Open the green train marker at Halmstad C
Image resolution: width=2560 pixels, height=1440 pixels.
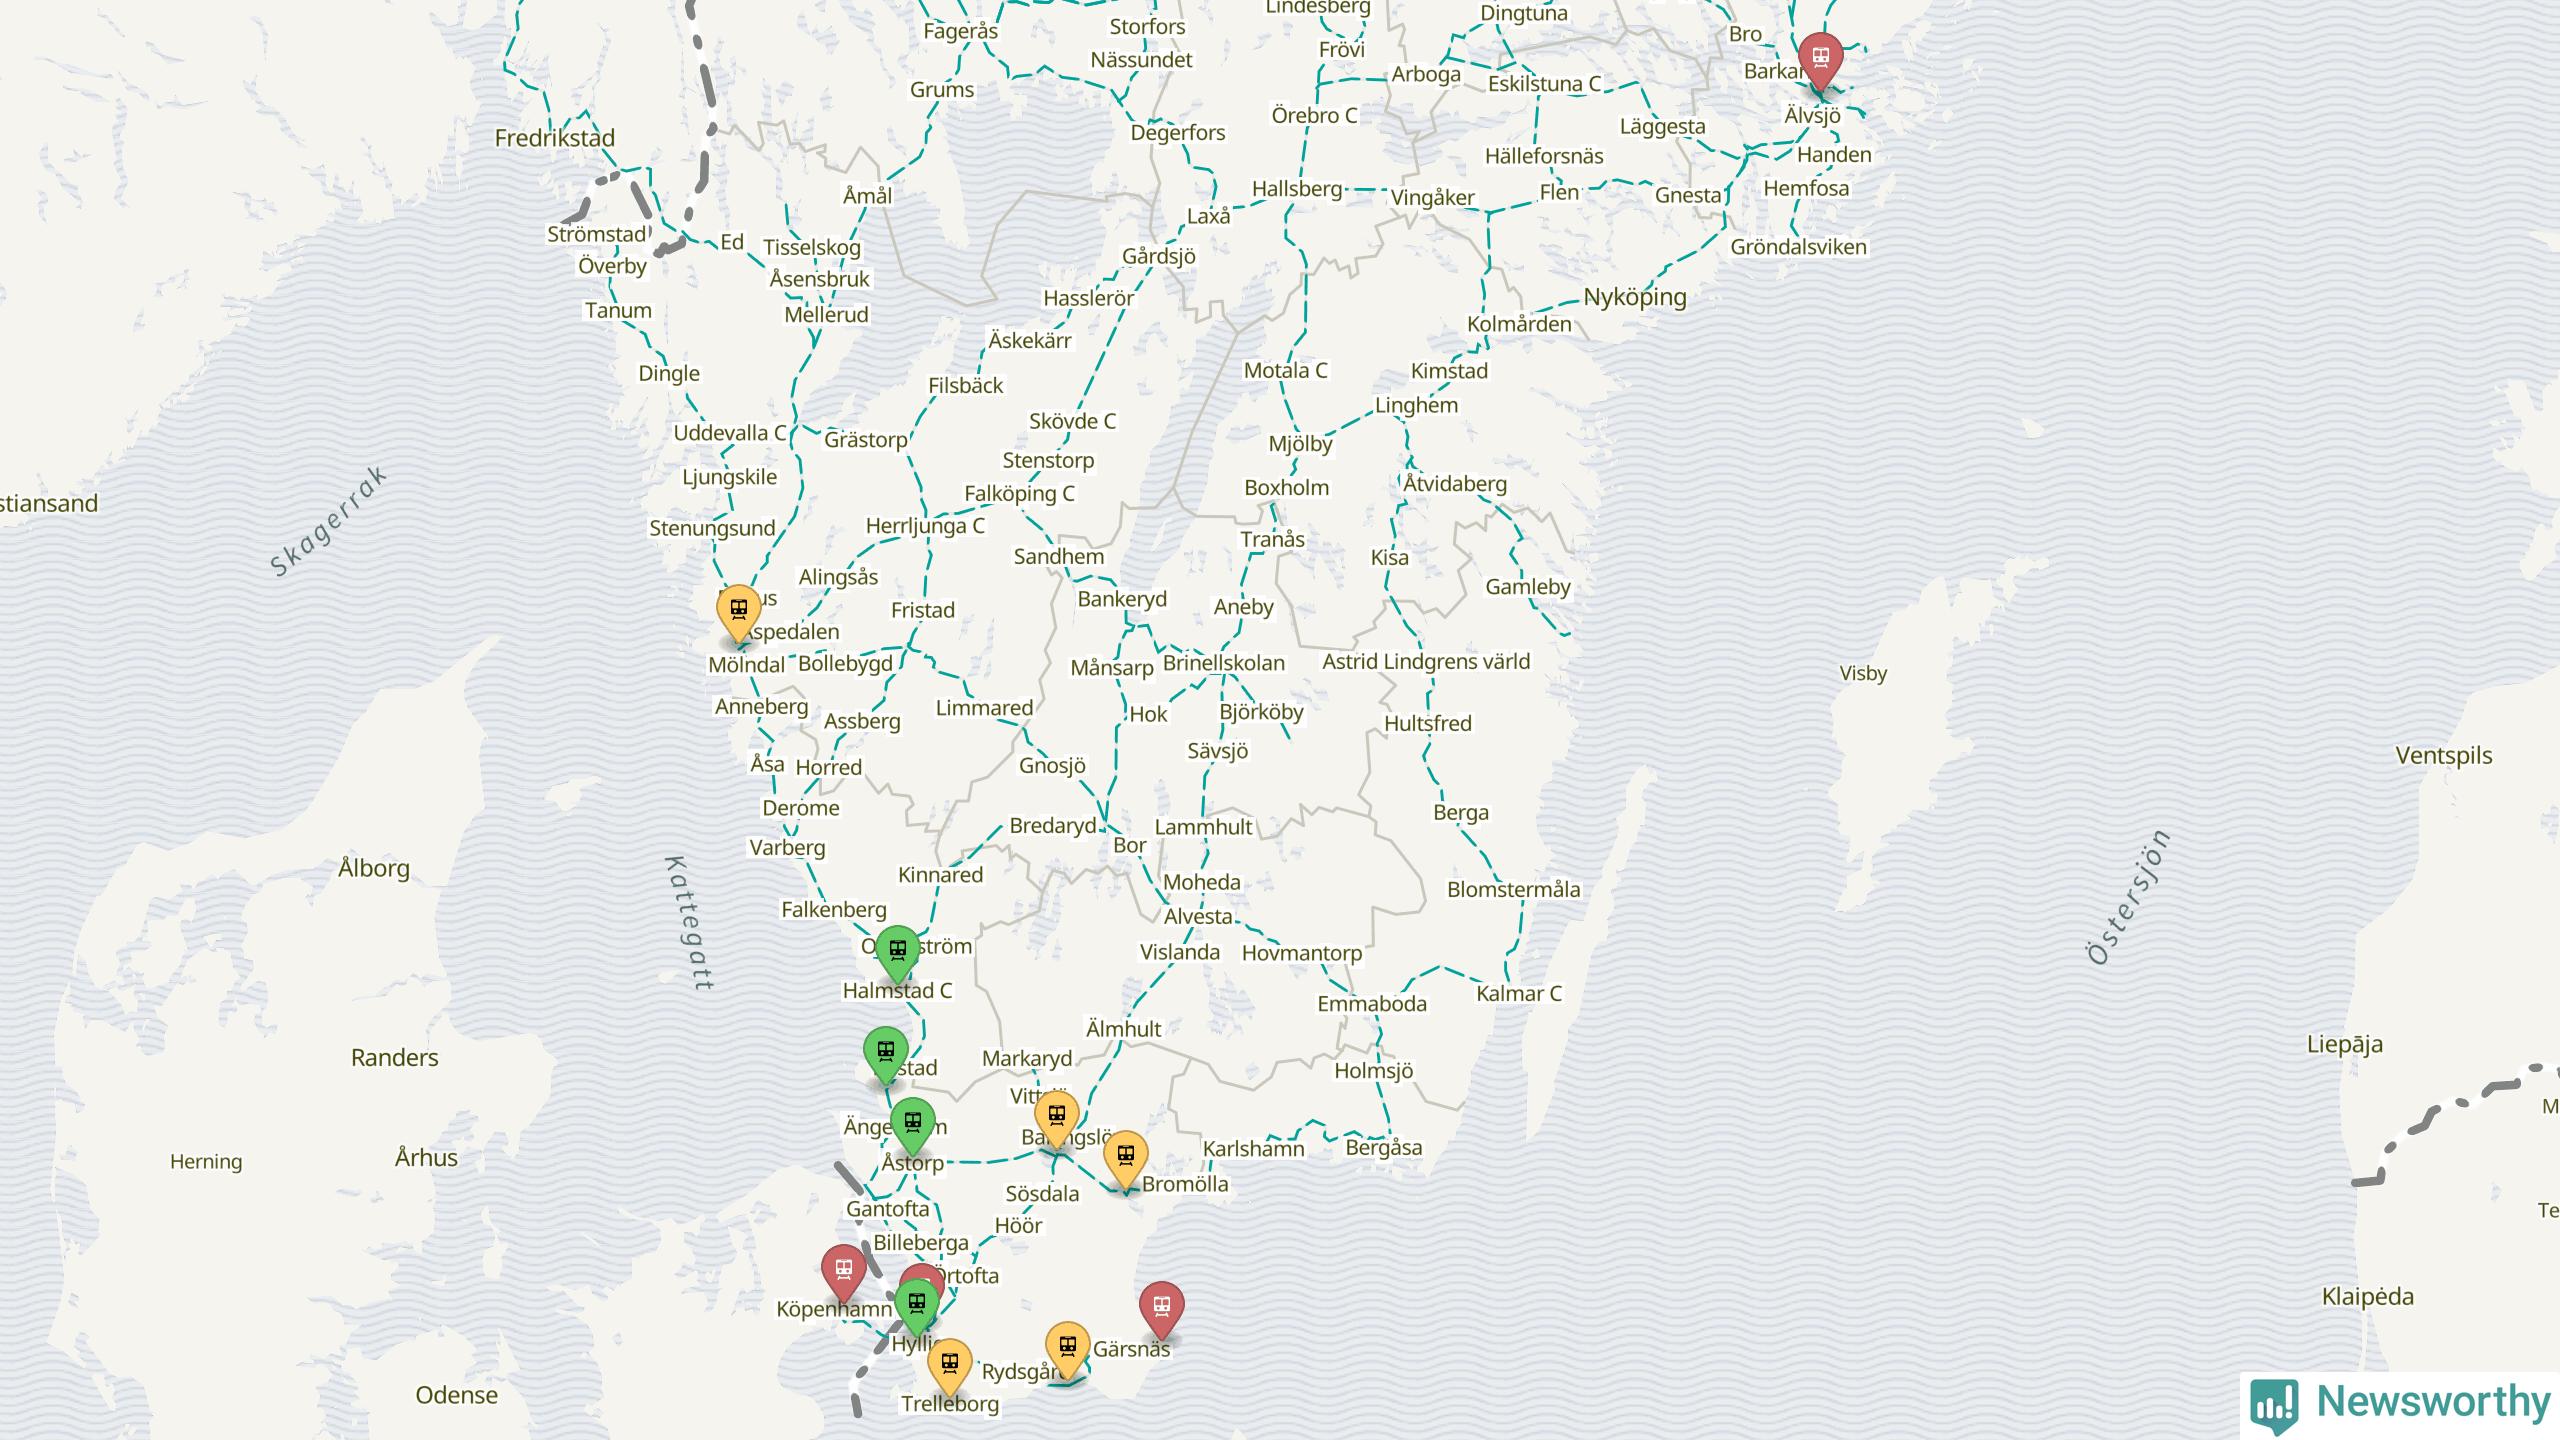(x=897, y=951)
